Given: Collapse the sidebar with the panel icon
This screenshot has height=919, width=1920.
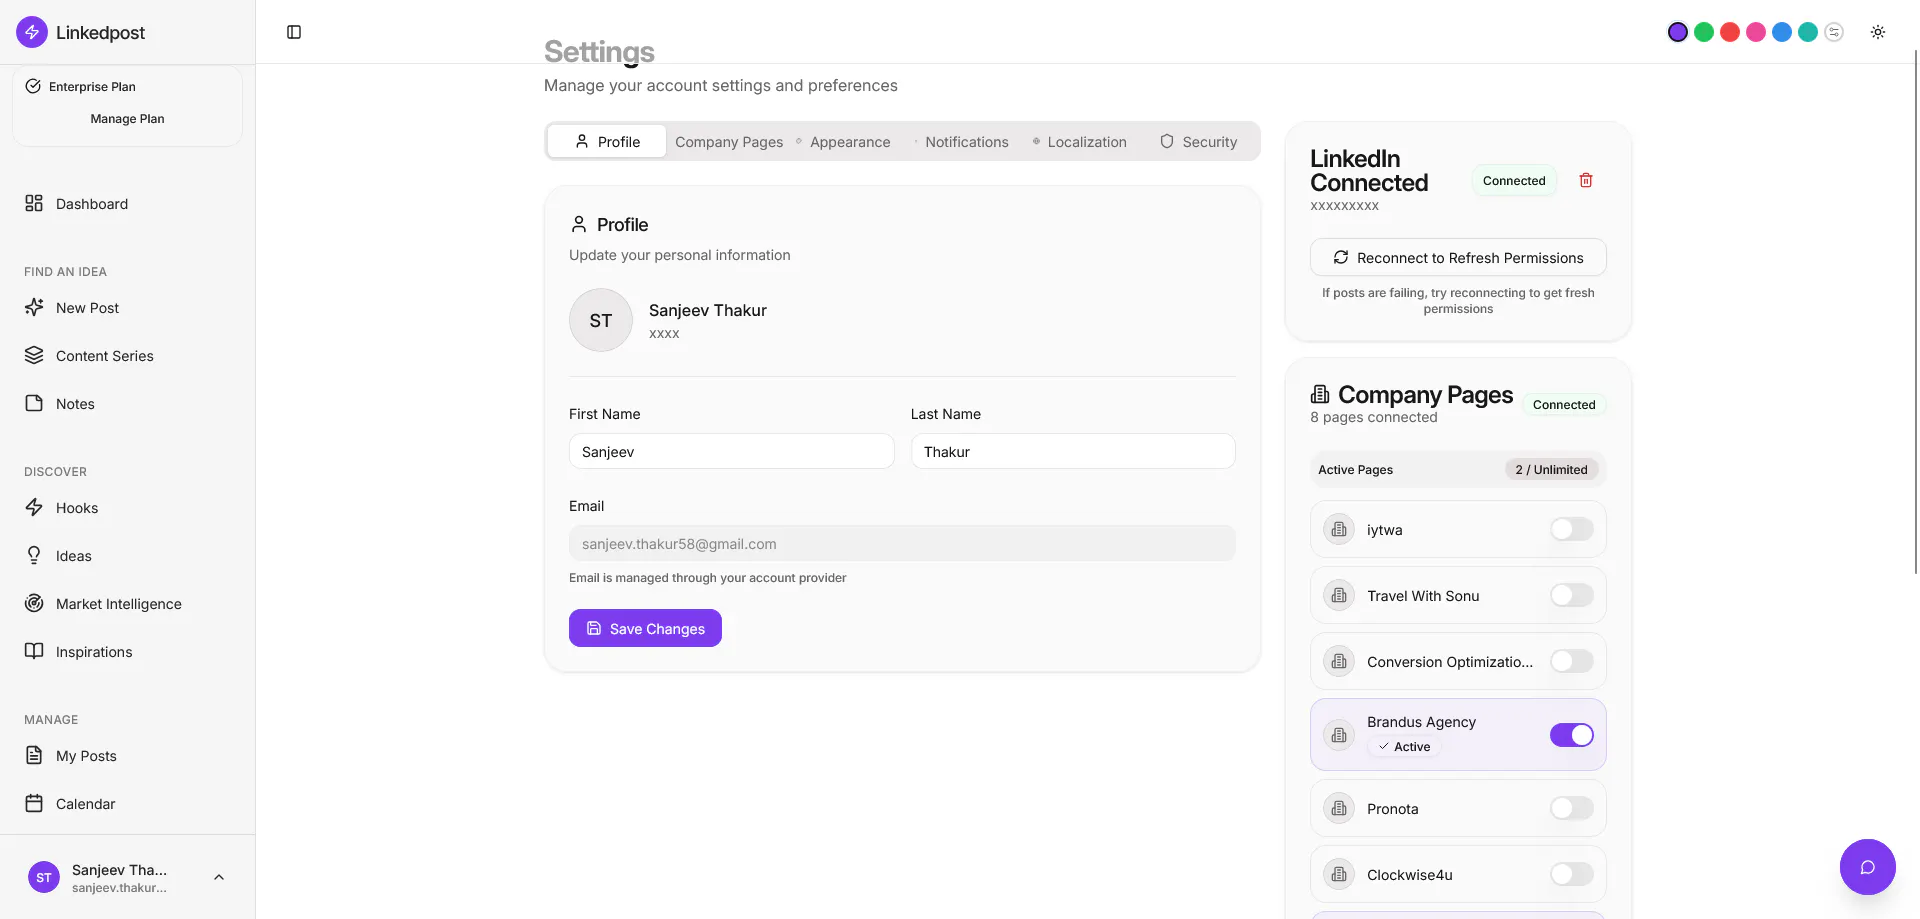Looking at the screenshot, I should [x=294, y=32].
